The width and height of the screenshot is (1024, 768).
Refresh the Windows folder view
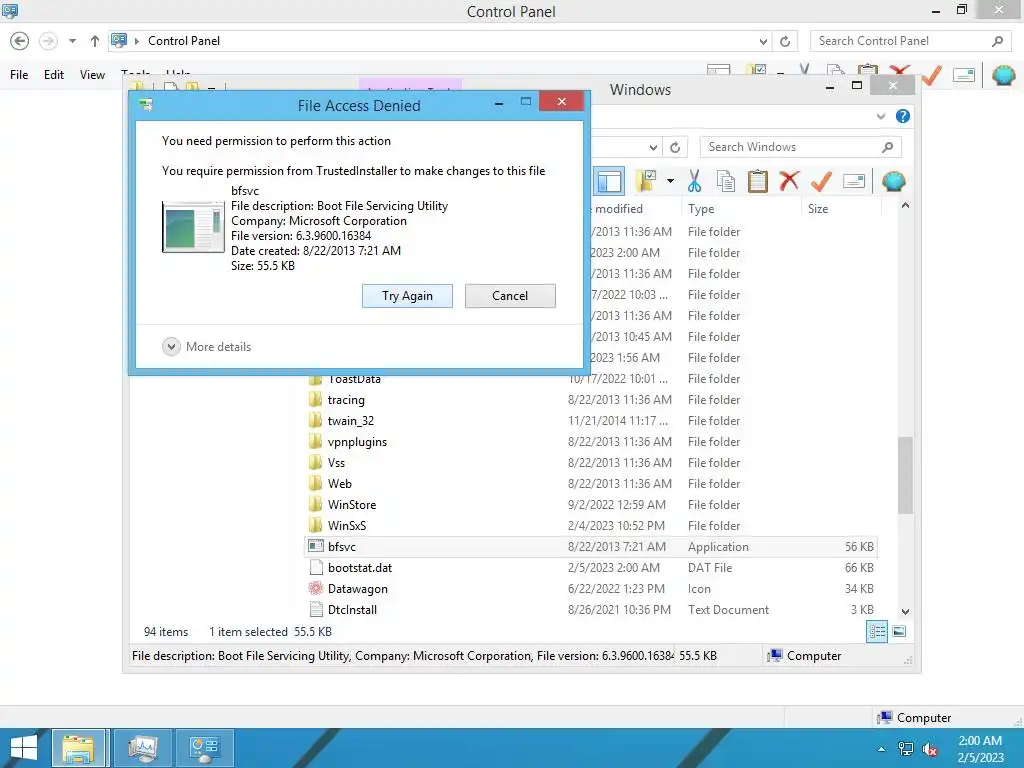pos(675,147)
